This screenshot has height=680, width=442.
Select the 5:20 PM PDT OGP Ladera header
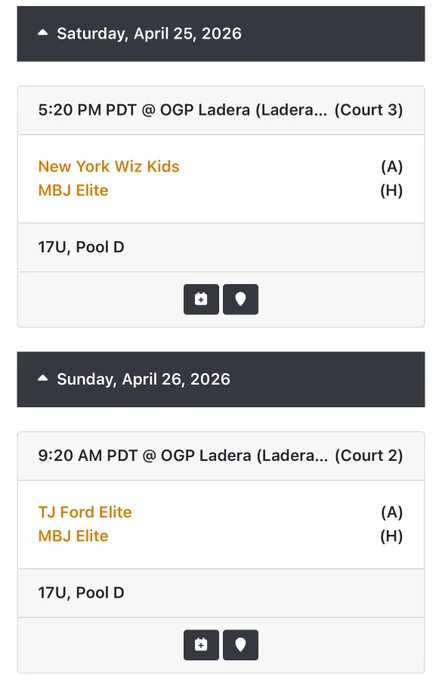(x=221, y=110)
